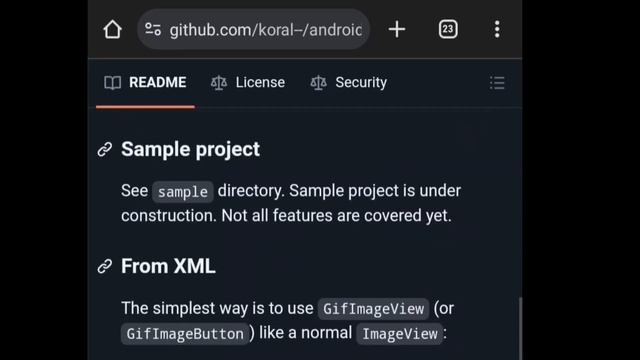Tap the browser home icon
Viewport: 640px width, 360px height.
coord(112,29)
